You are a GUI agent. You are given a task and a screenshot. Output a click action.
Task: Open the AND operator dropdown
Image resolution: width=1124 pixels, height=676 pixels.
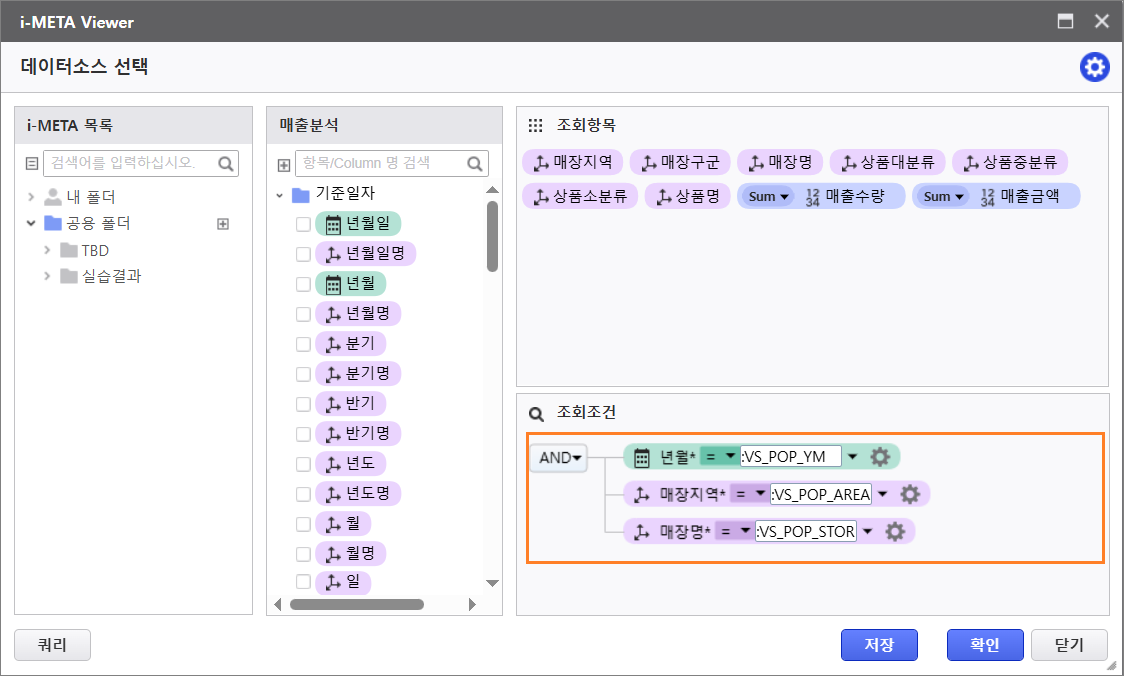[x=559, y=457]
